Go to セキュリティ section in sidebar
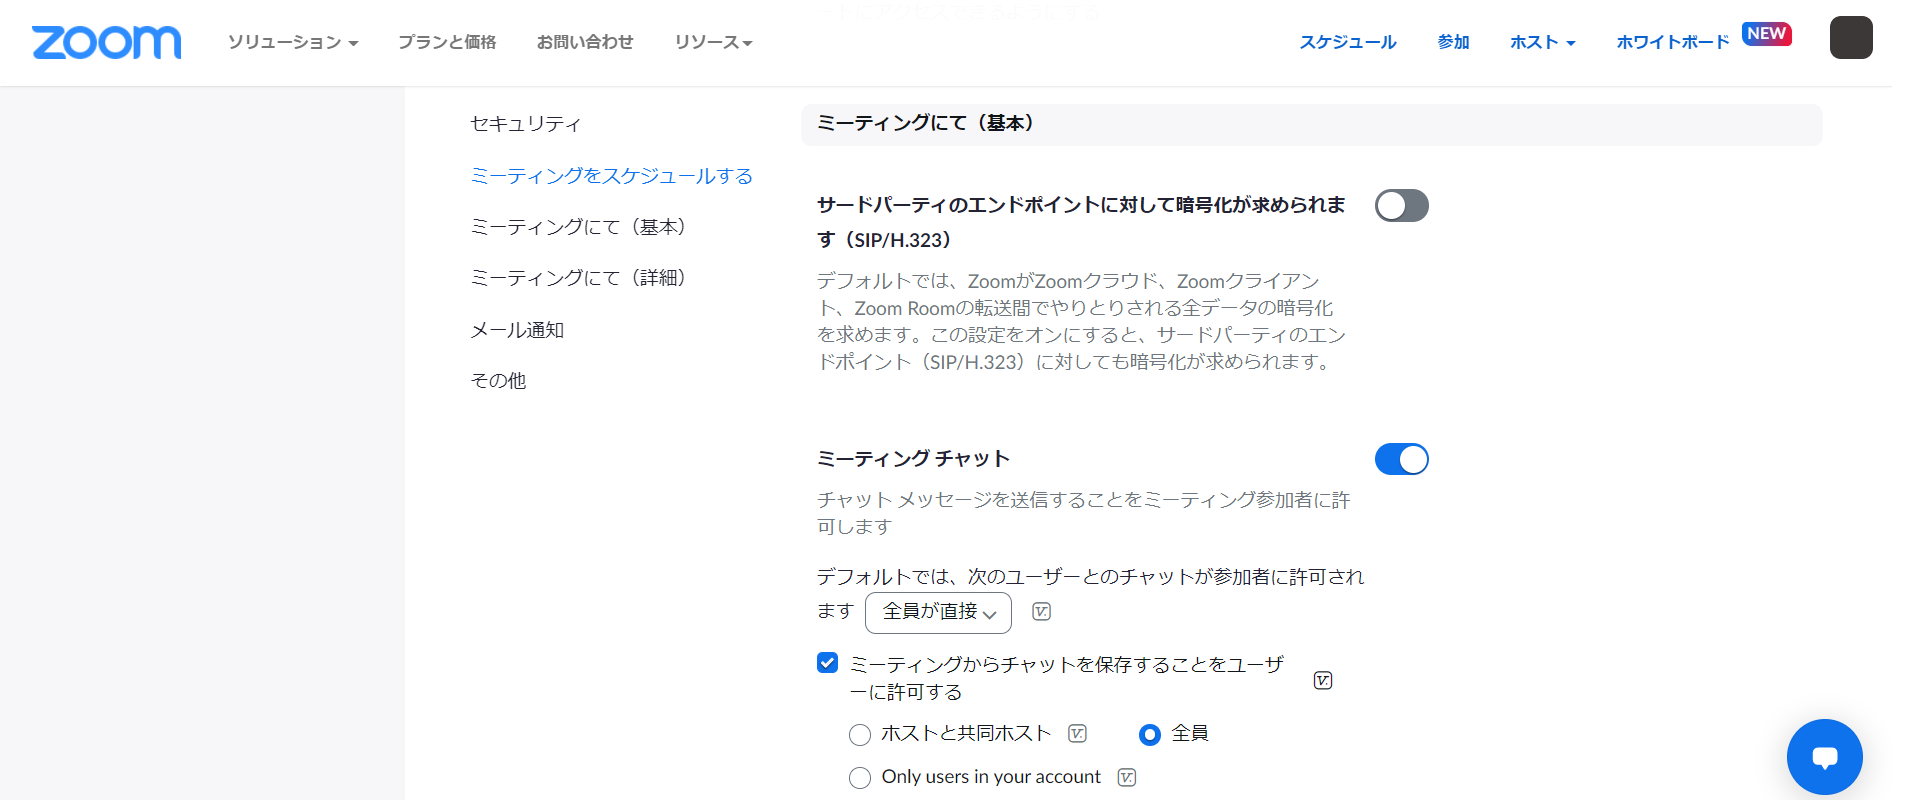The width and height of the screenshot is (1908, 800). pos(525,124)
